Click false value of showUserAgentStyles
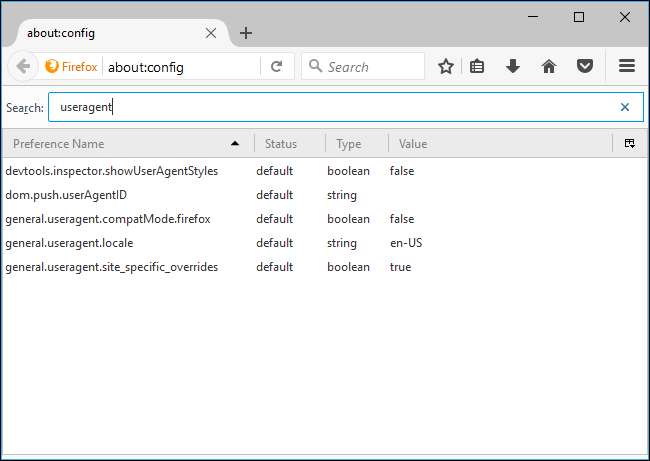This screenshot has height=461, width=650. point(402,171)
